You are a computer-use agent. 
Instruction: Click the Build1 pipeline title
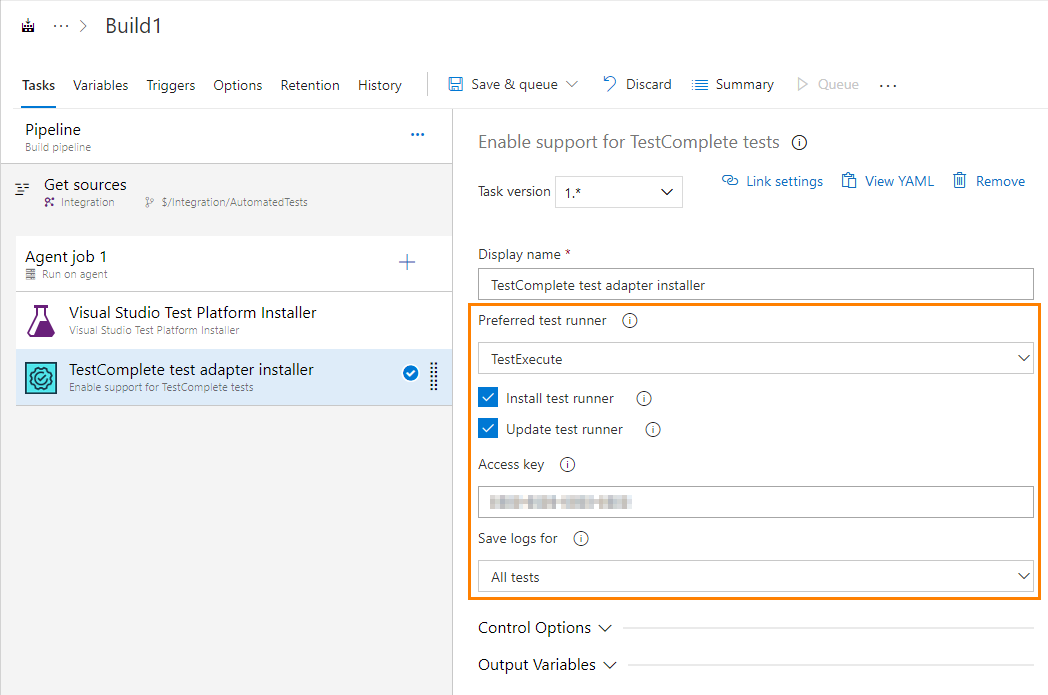coord(134,26)
